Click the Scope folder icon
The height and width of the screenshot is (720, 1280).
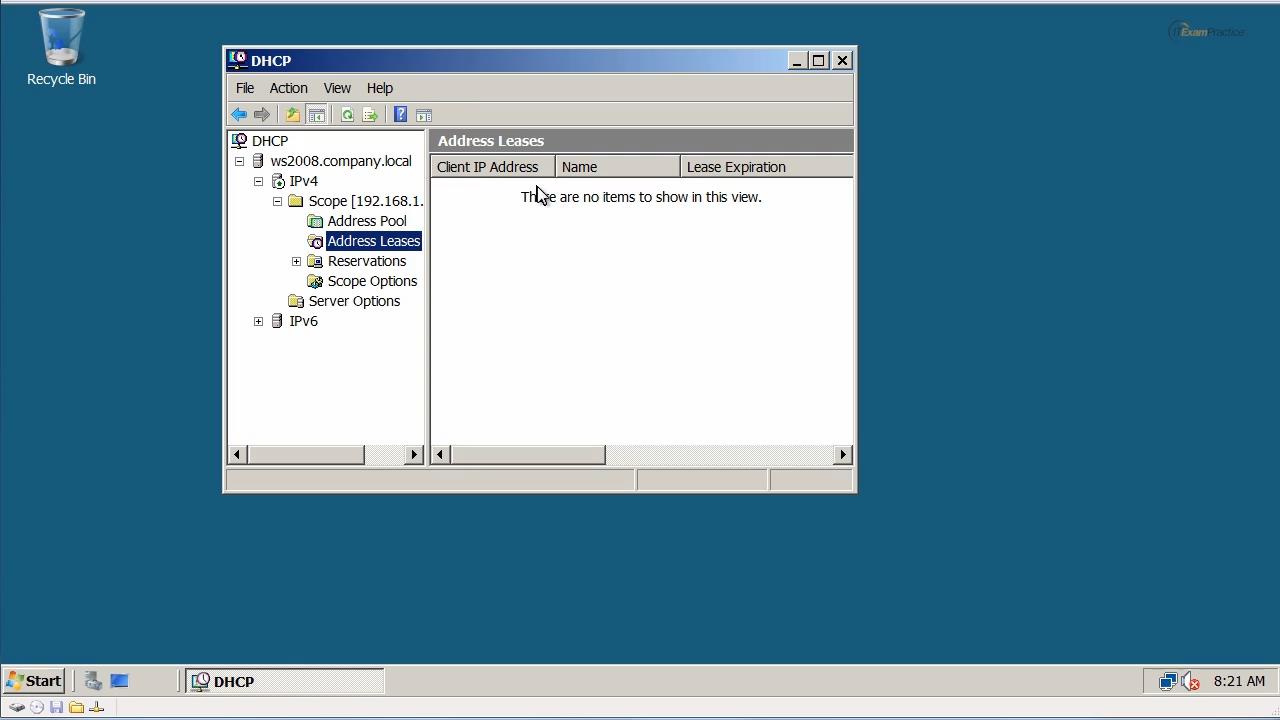pyautogui.click(x=296, y=201)
